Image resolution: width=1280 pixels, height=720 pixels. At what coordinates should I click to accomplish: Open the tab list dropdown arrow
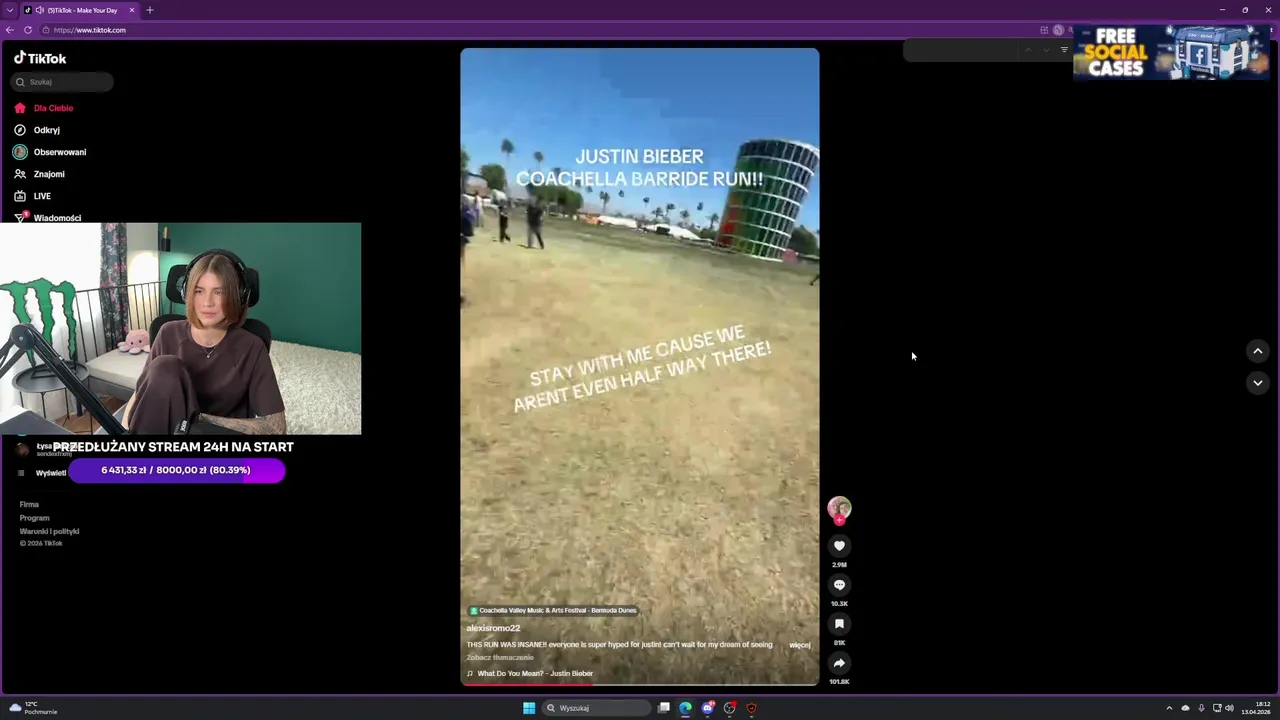pos(9,10)
